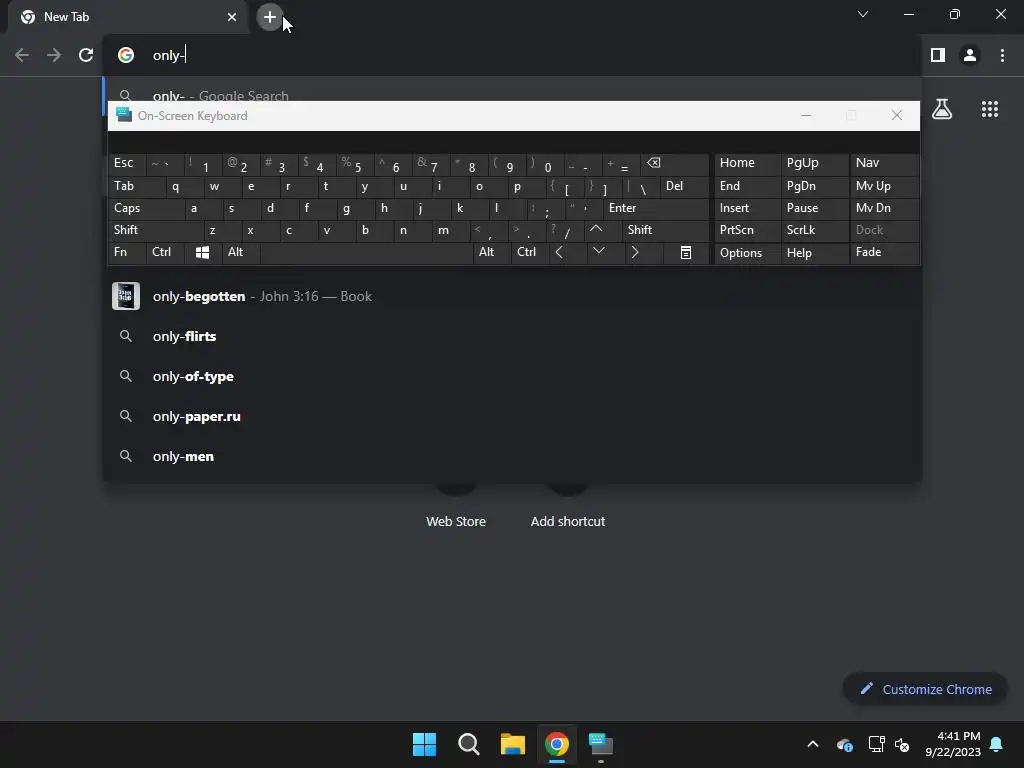
Task: Close the New Tab tab
Action: coord(232,17)
